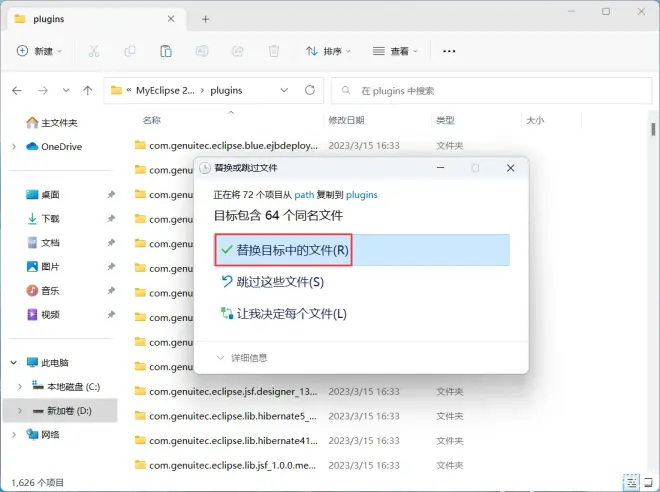Refresh the plugins folder view
Viewport: 660px width, 492px height.
click(310, 90)
